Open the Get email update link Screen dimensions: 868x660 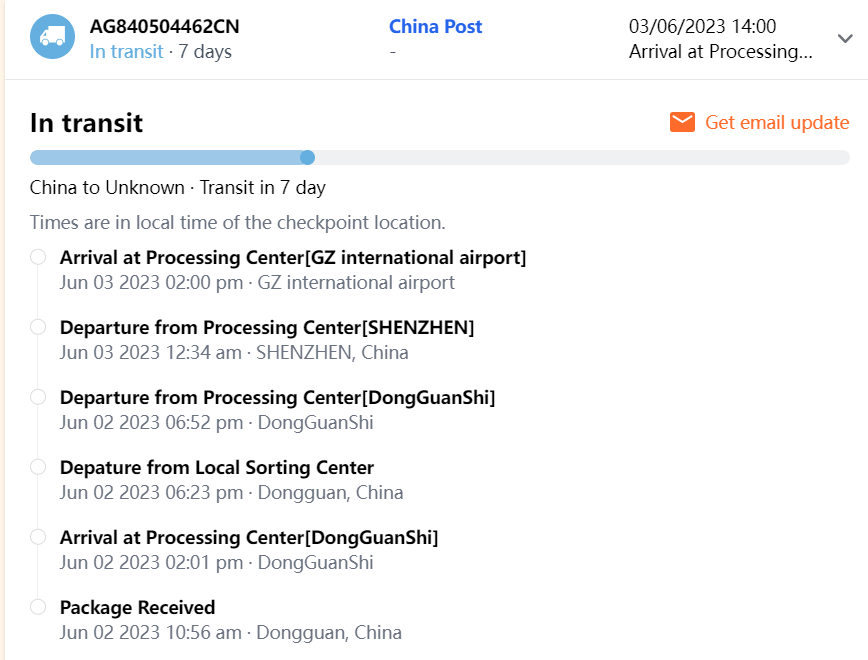point(777,122)
